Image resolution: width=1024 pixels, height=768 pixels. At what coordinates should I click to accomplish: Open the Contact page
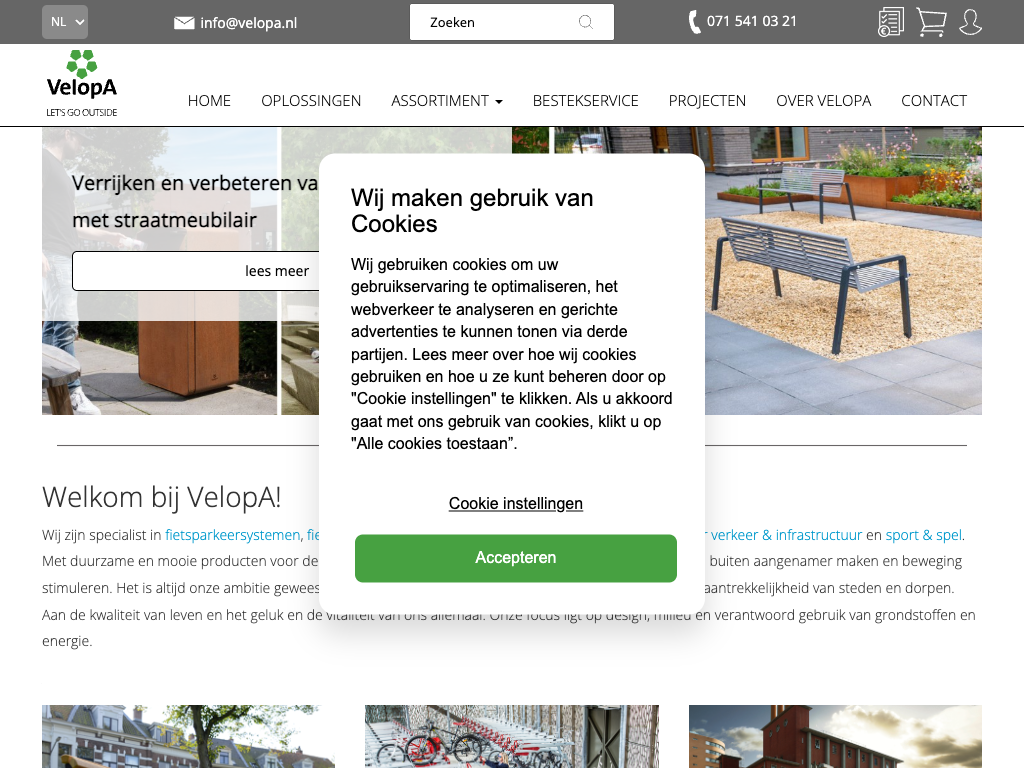pos(934,101)
